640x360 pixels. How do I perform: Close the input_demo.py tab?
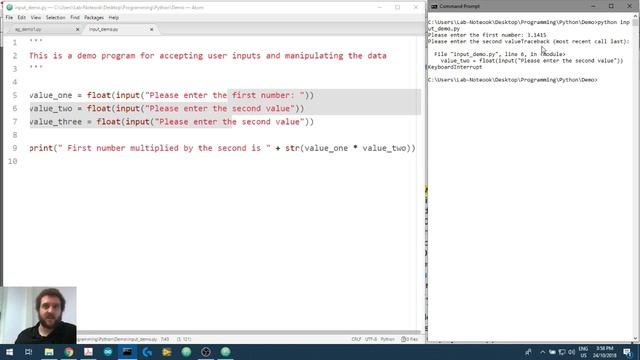pos(151,29)
